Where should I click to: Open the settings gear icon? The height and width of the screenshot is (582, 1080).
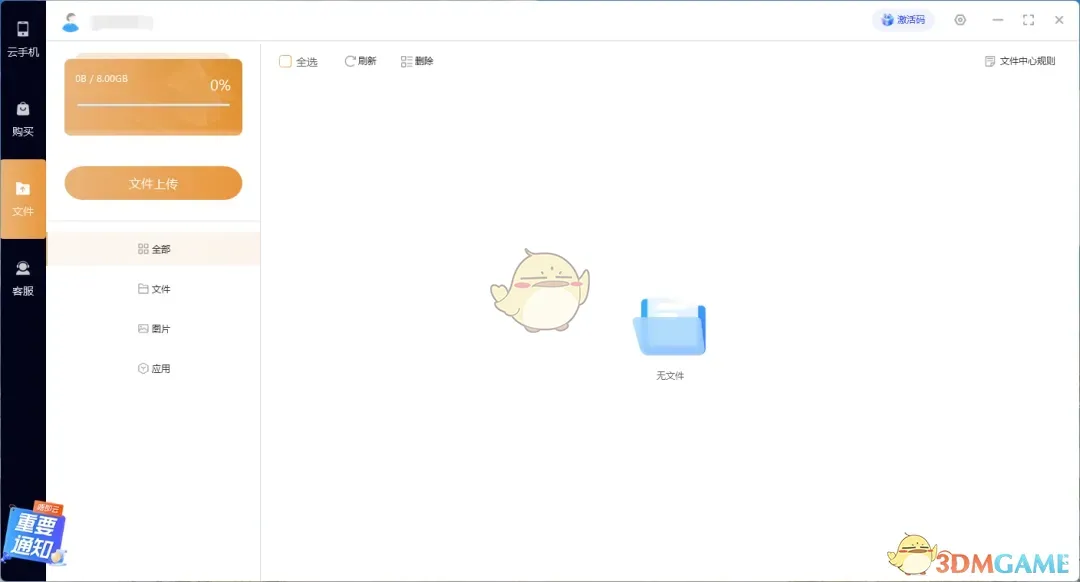pyautogui.click(x=960, y=19)
